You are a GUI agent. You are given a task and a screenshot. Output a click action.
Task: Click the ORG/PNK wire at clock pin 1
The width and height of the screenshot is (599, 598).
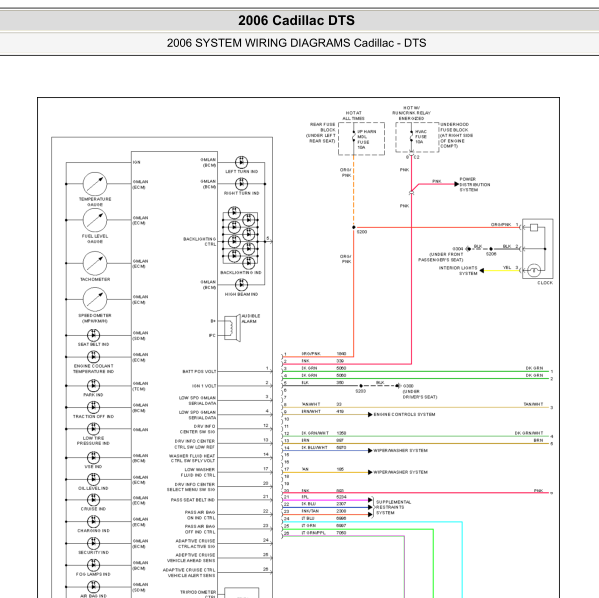(x=437, y=227)
